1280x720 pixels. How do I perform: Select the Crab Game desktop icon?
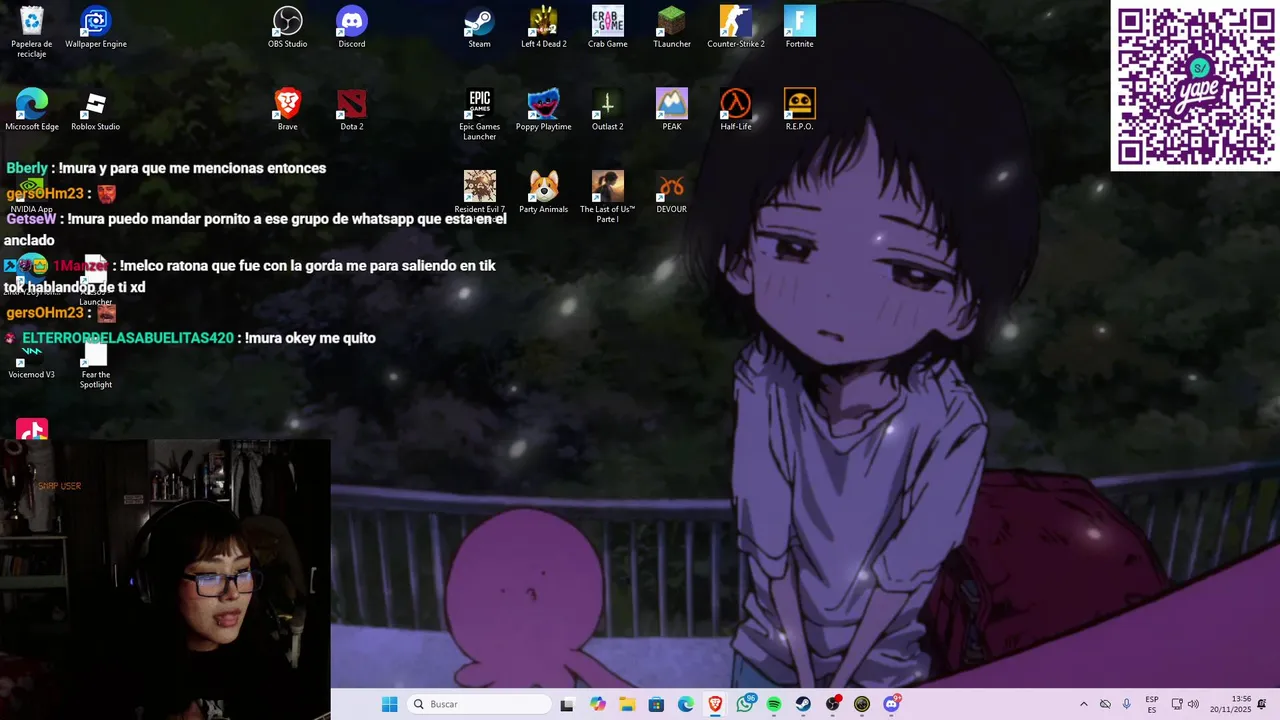(x=608, y=28)
